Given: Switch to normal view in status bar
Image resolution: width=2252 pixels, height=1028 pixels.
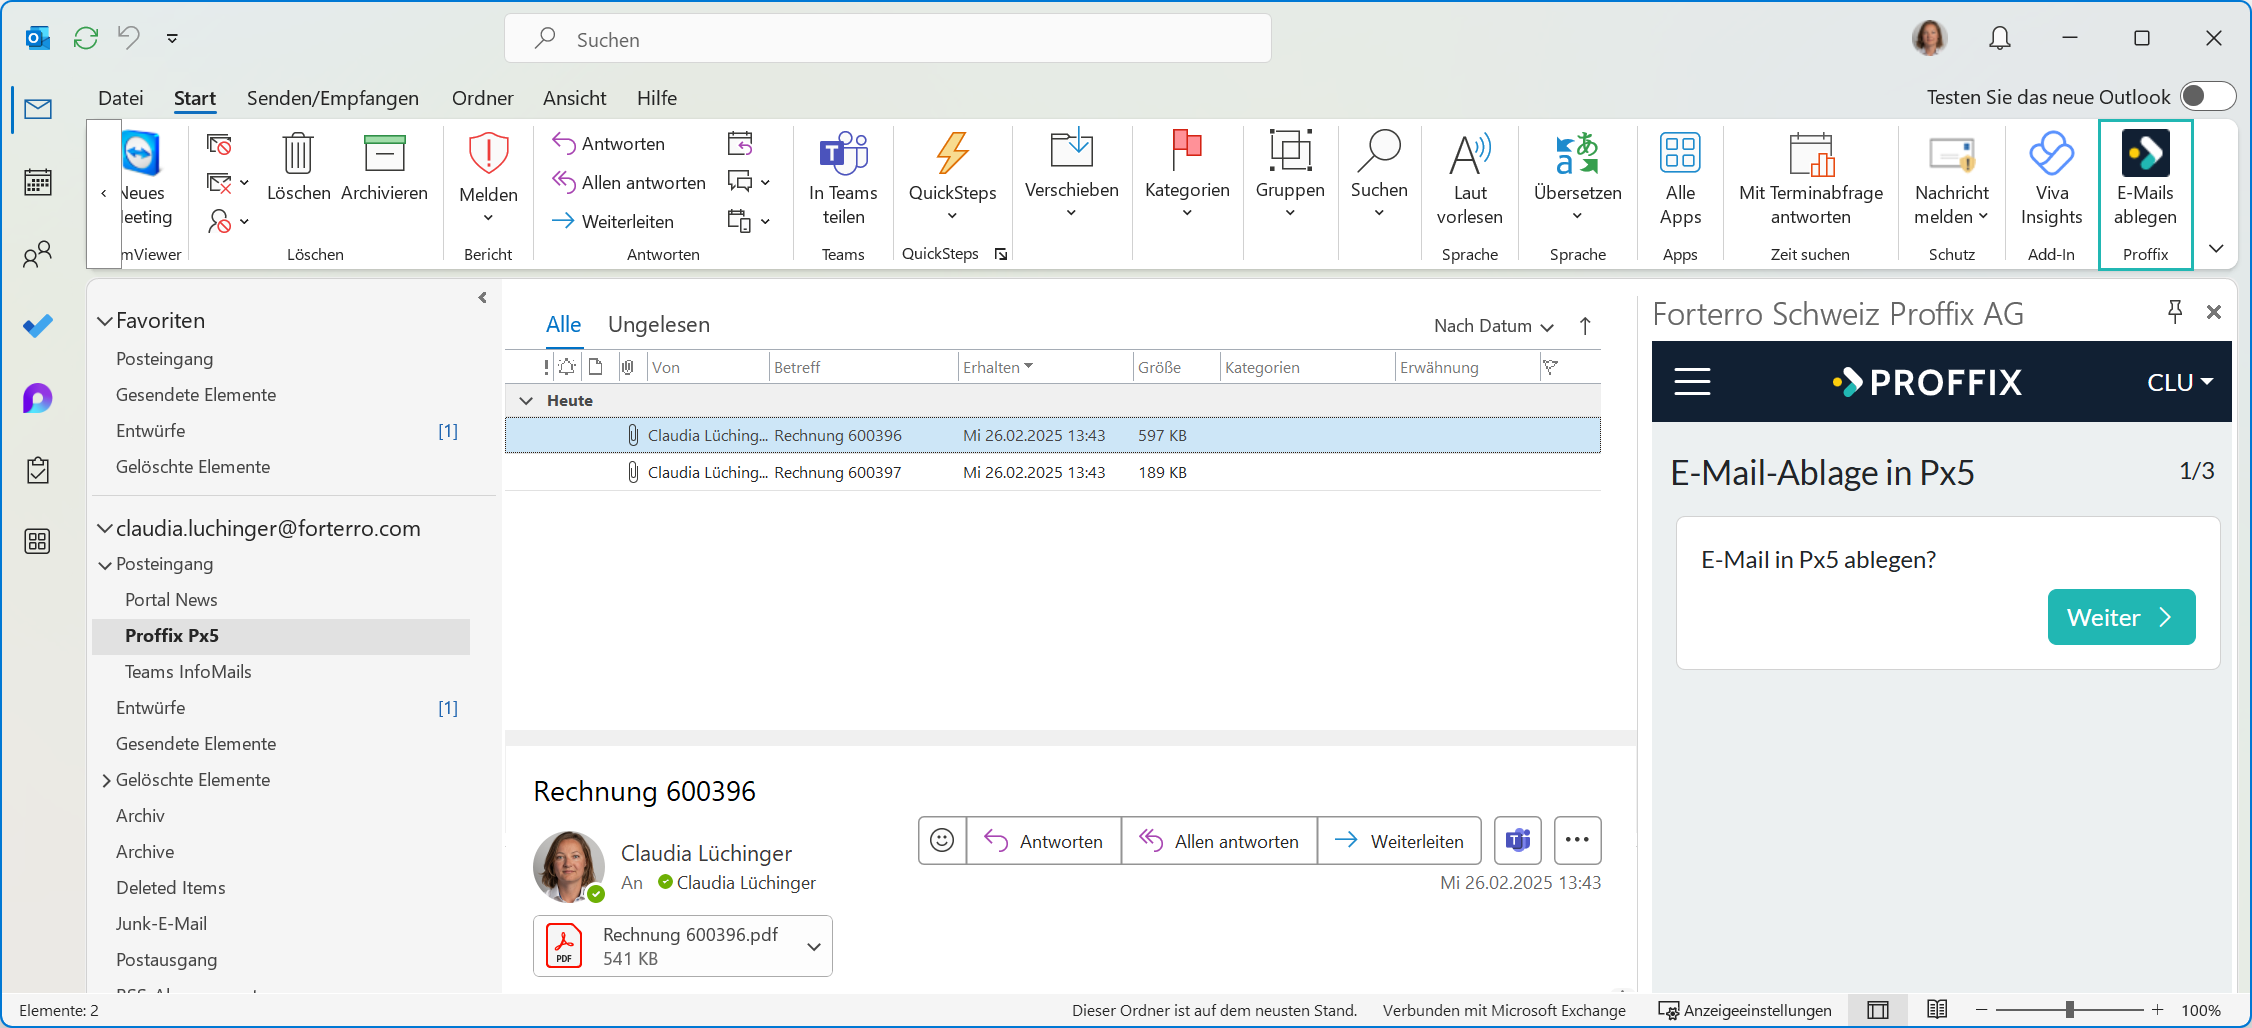Looking at the screenshot, I should (1878, 1010).
